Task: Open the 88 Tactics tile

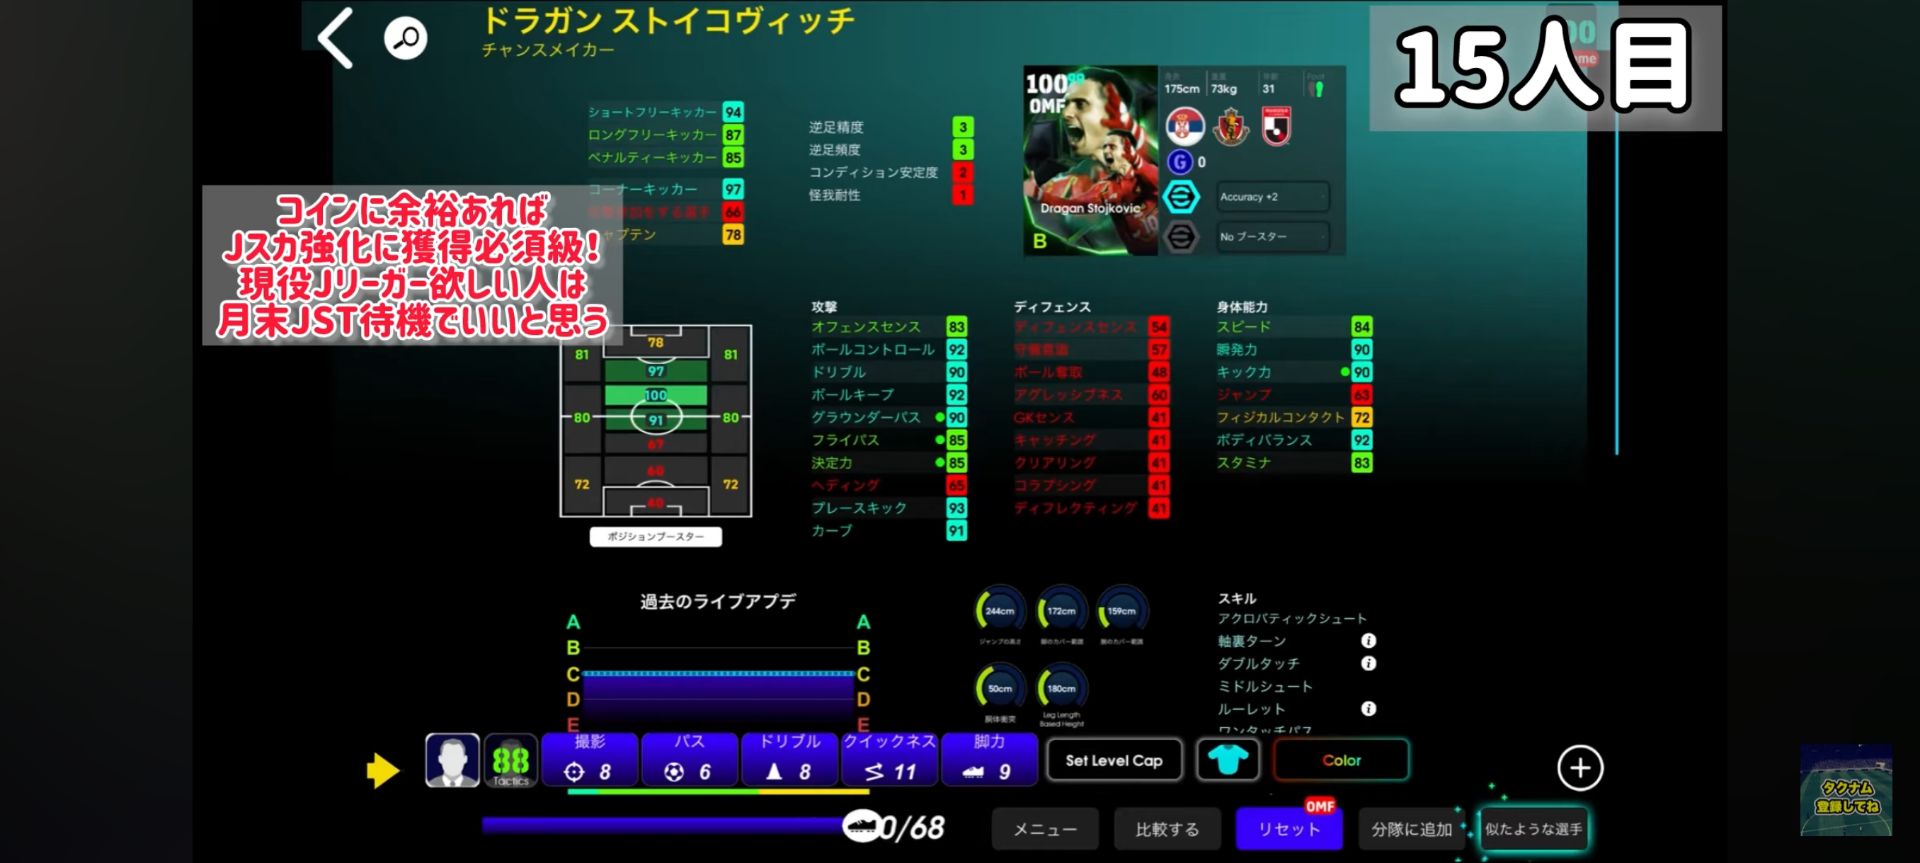Action: click(x=511, y=760)
